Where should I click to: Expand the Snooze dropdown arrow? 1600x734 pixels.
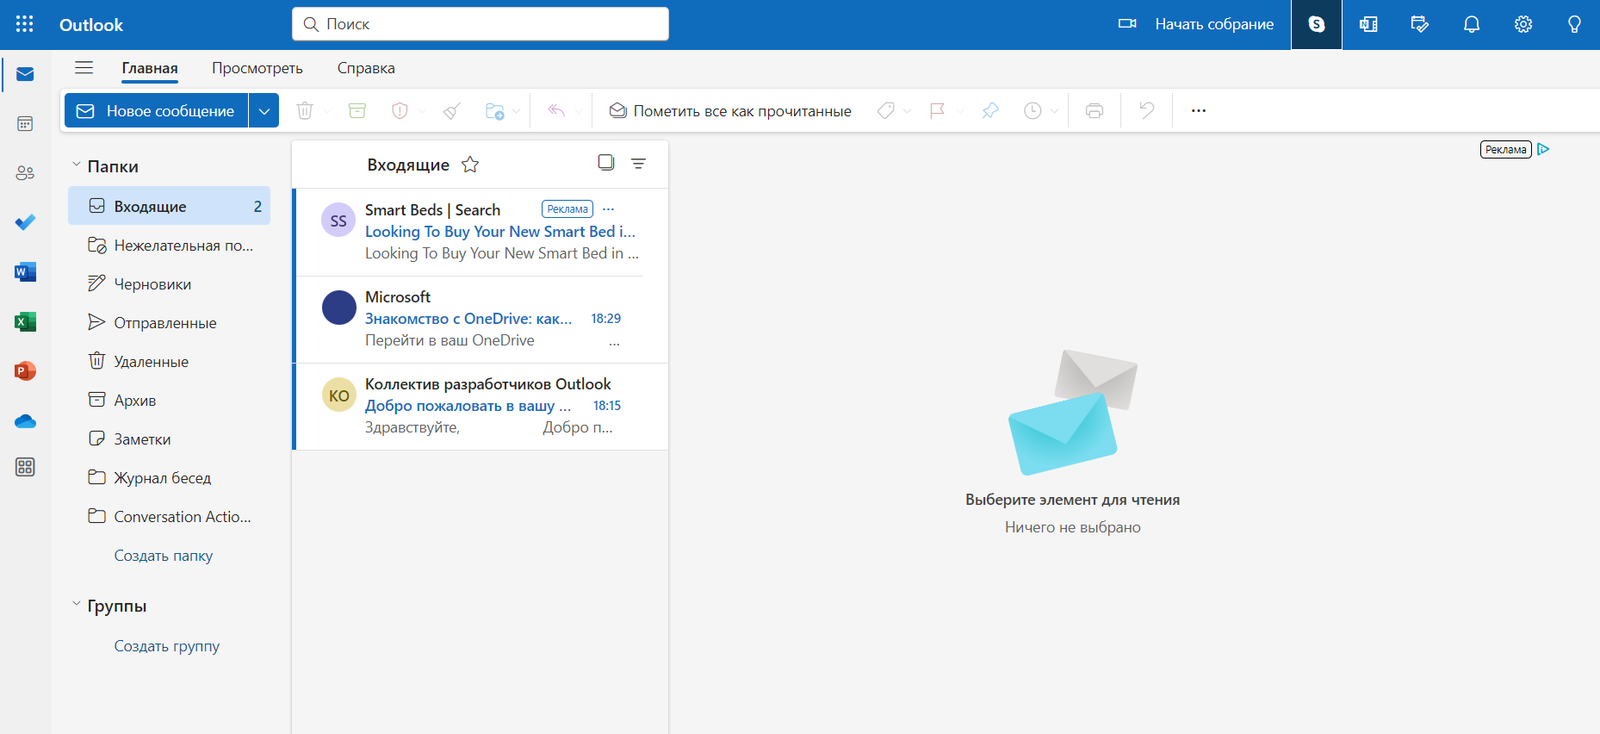click(x=1054, y=111)
